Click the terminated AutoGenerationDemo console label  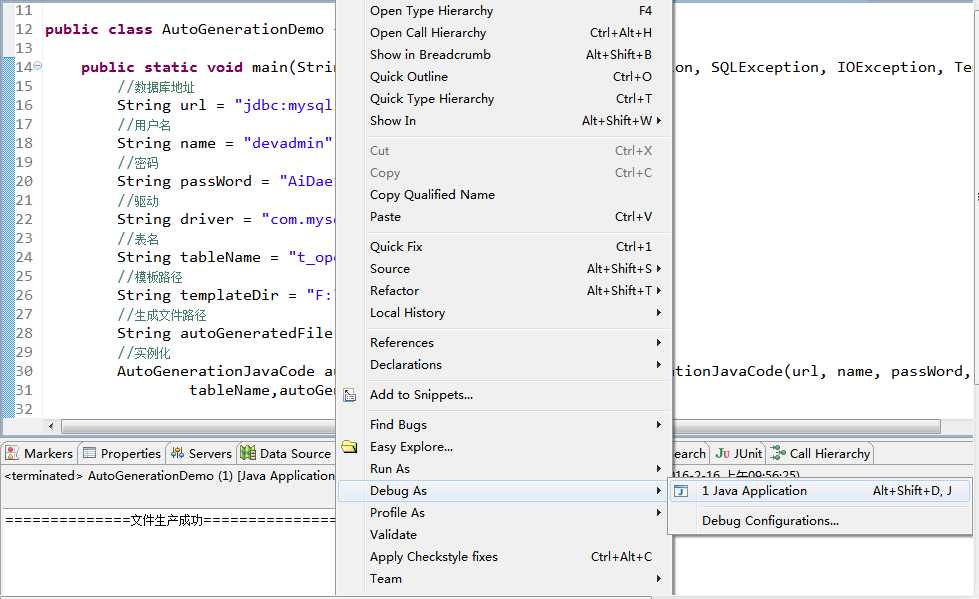[169, 476]
